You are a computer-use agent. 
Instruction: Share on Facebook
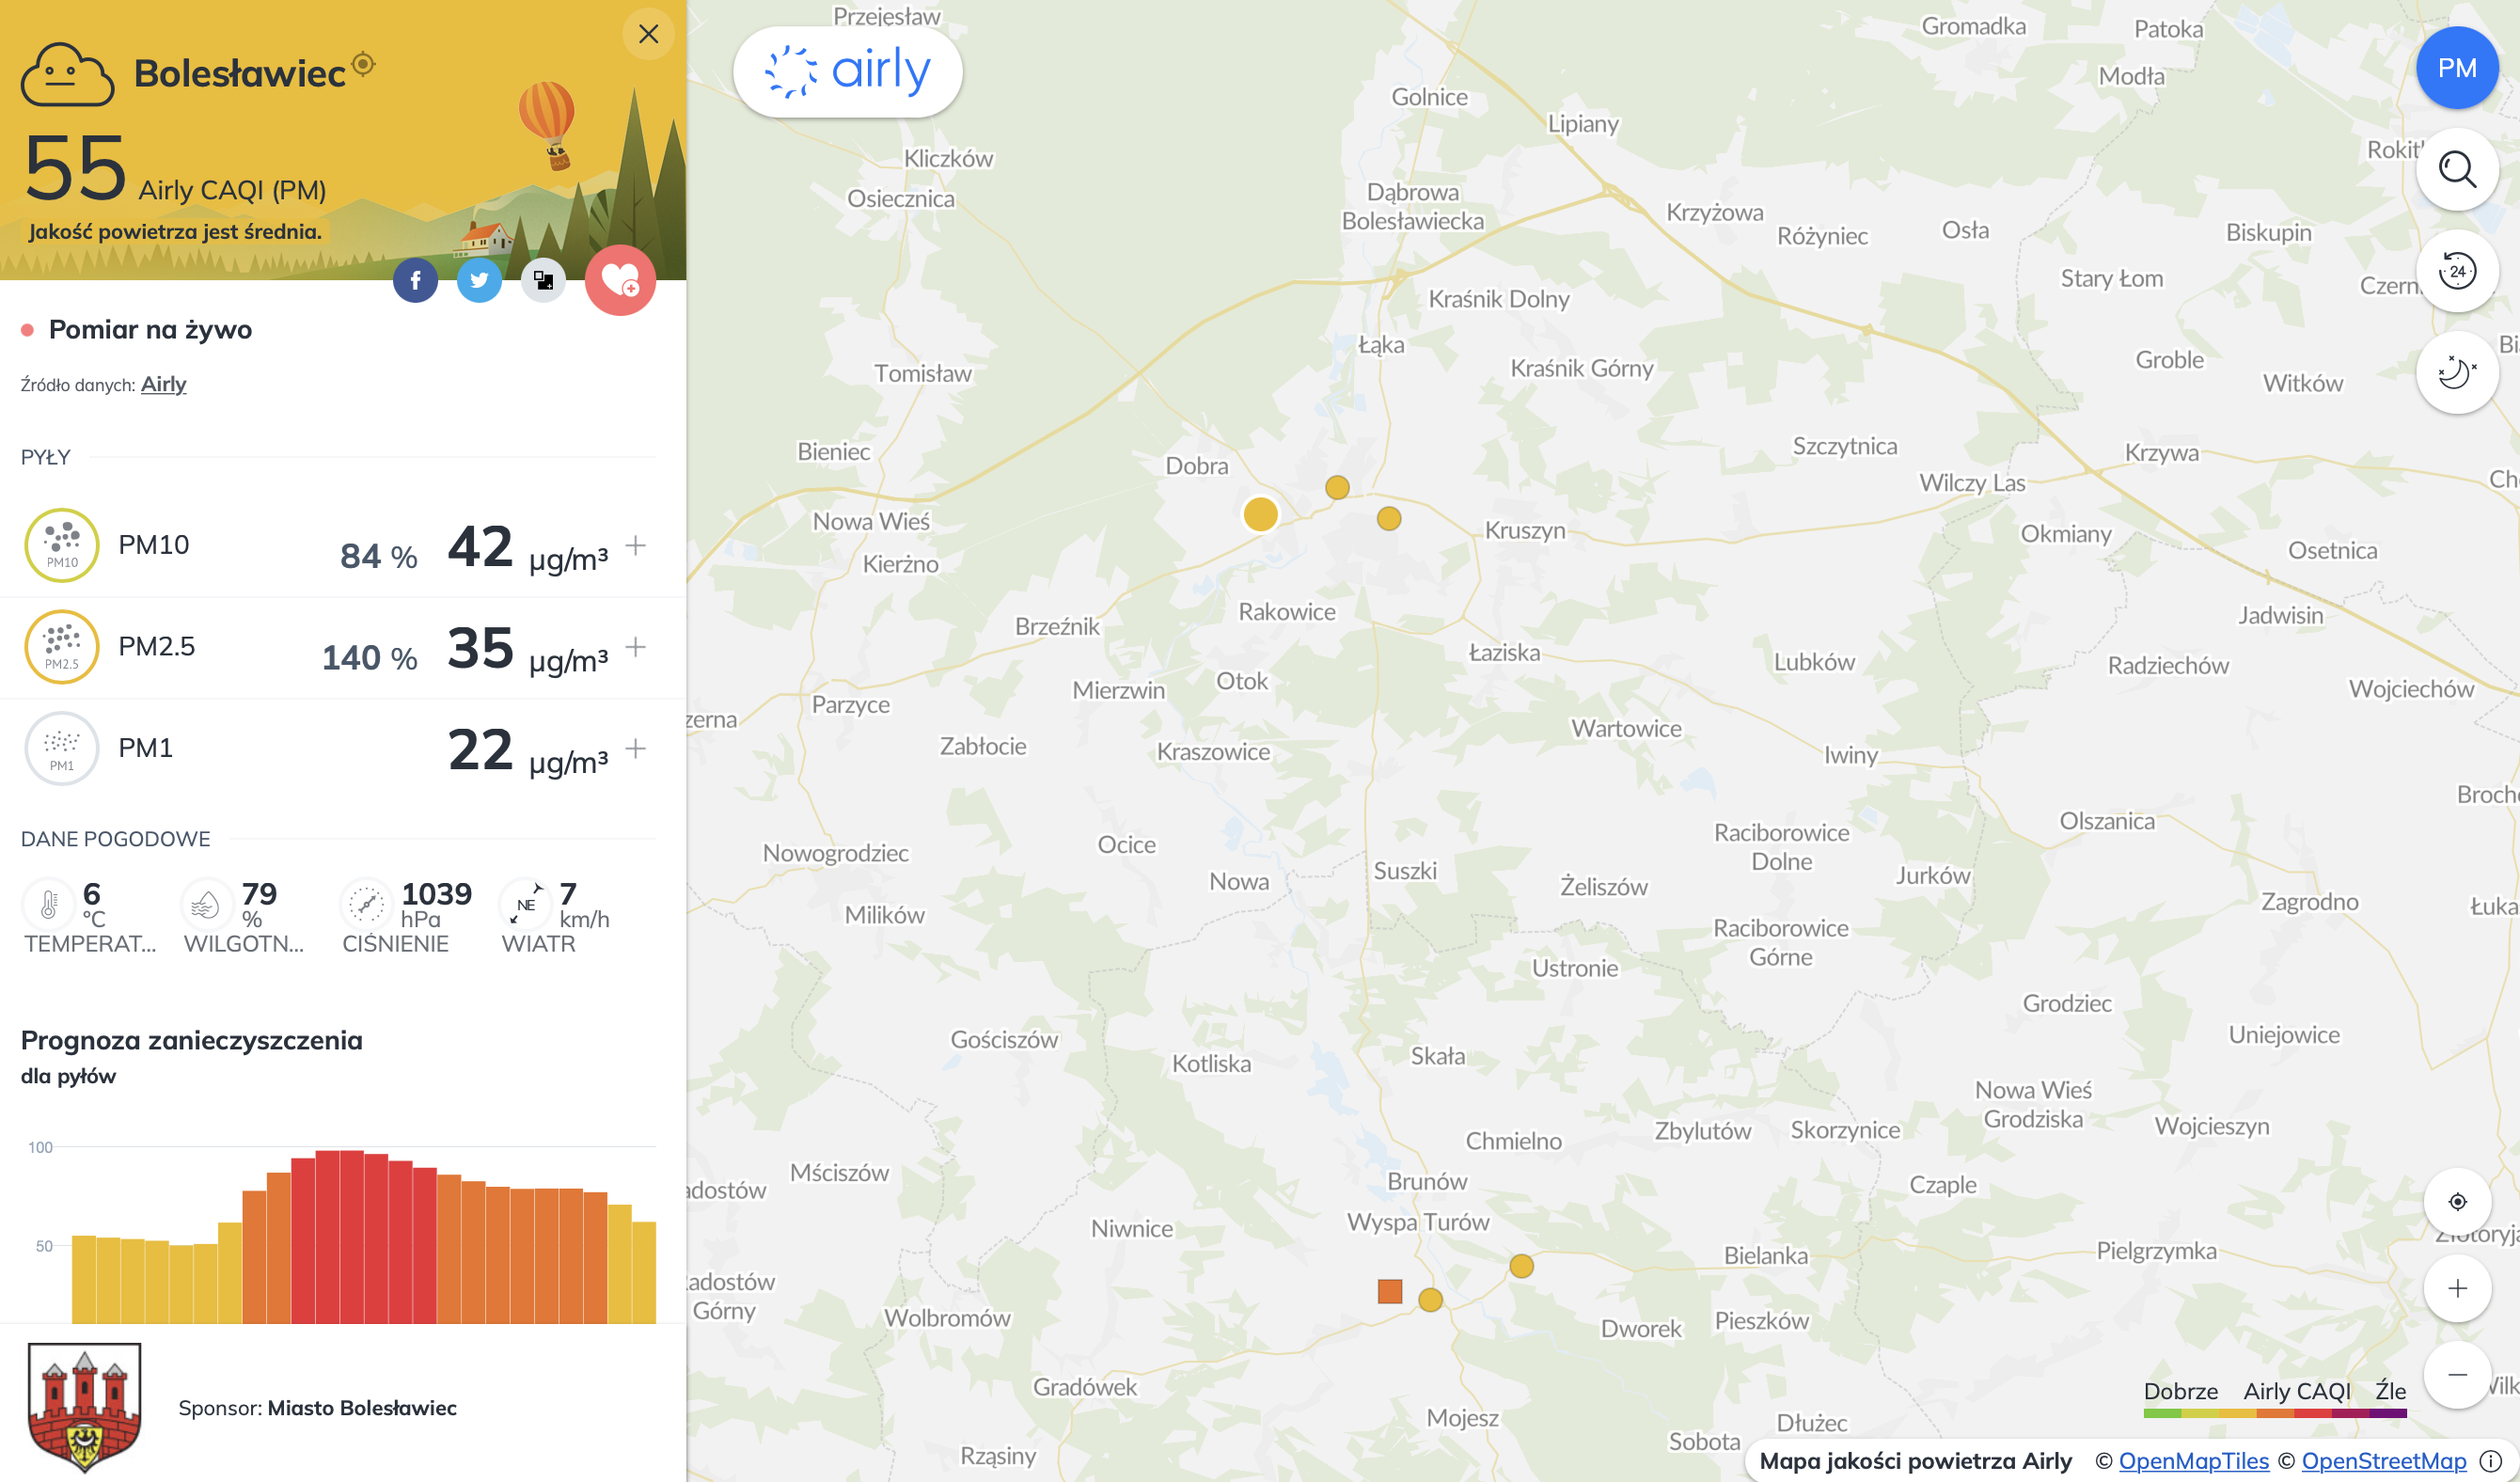click(415, 281)
